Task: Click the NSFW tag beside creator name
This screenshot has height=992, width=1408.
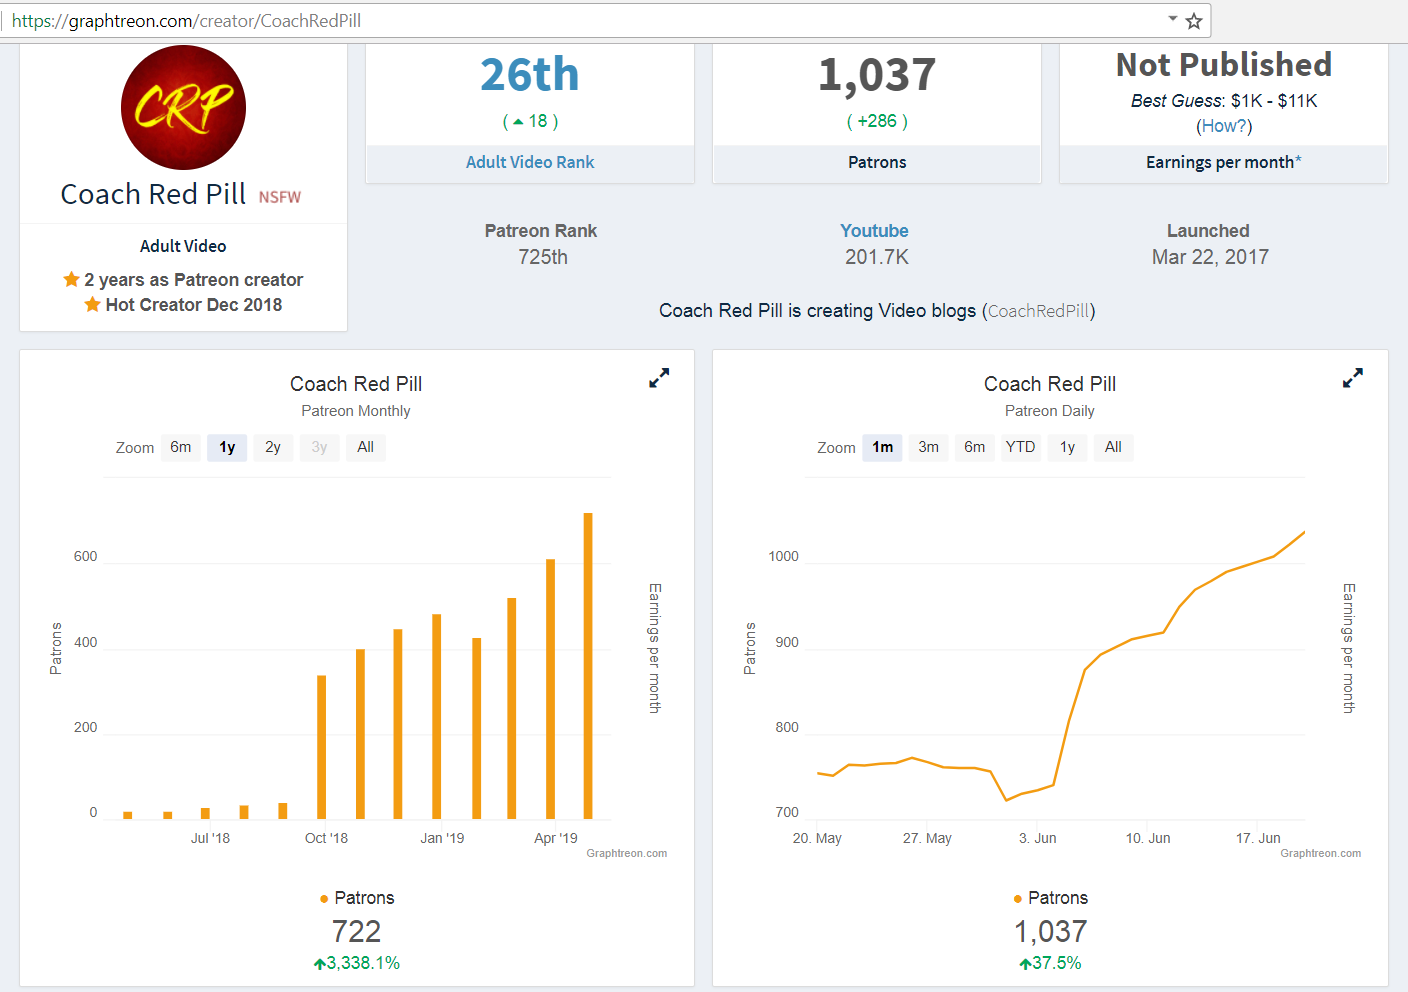Action: pyautogui.click(x=280, y=197)
